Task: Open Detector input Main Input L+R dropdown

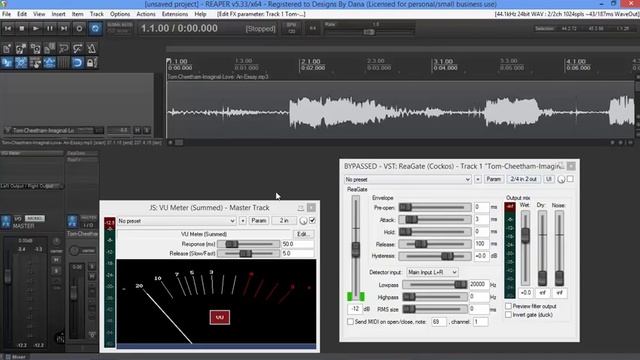Action: [432, 272]
